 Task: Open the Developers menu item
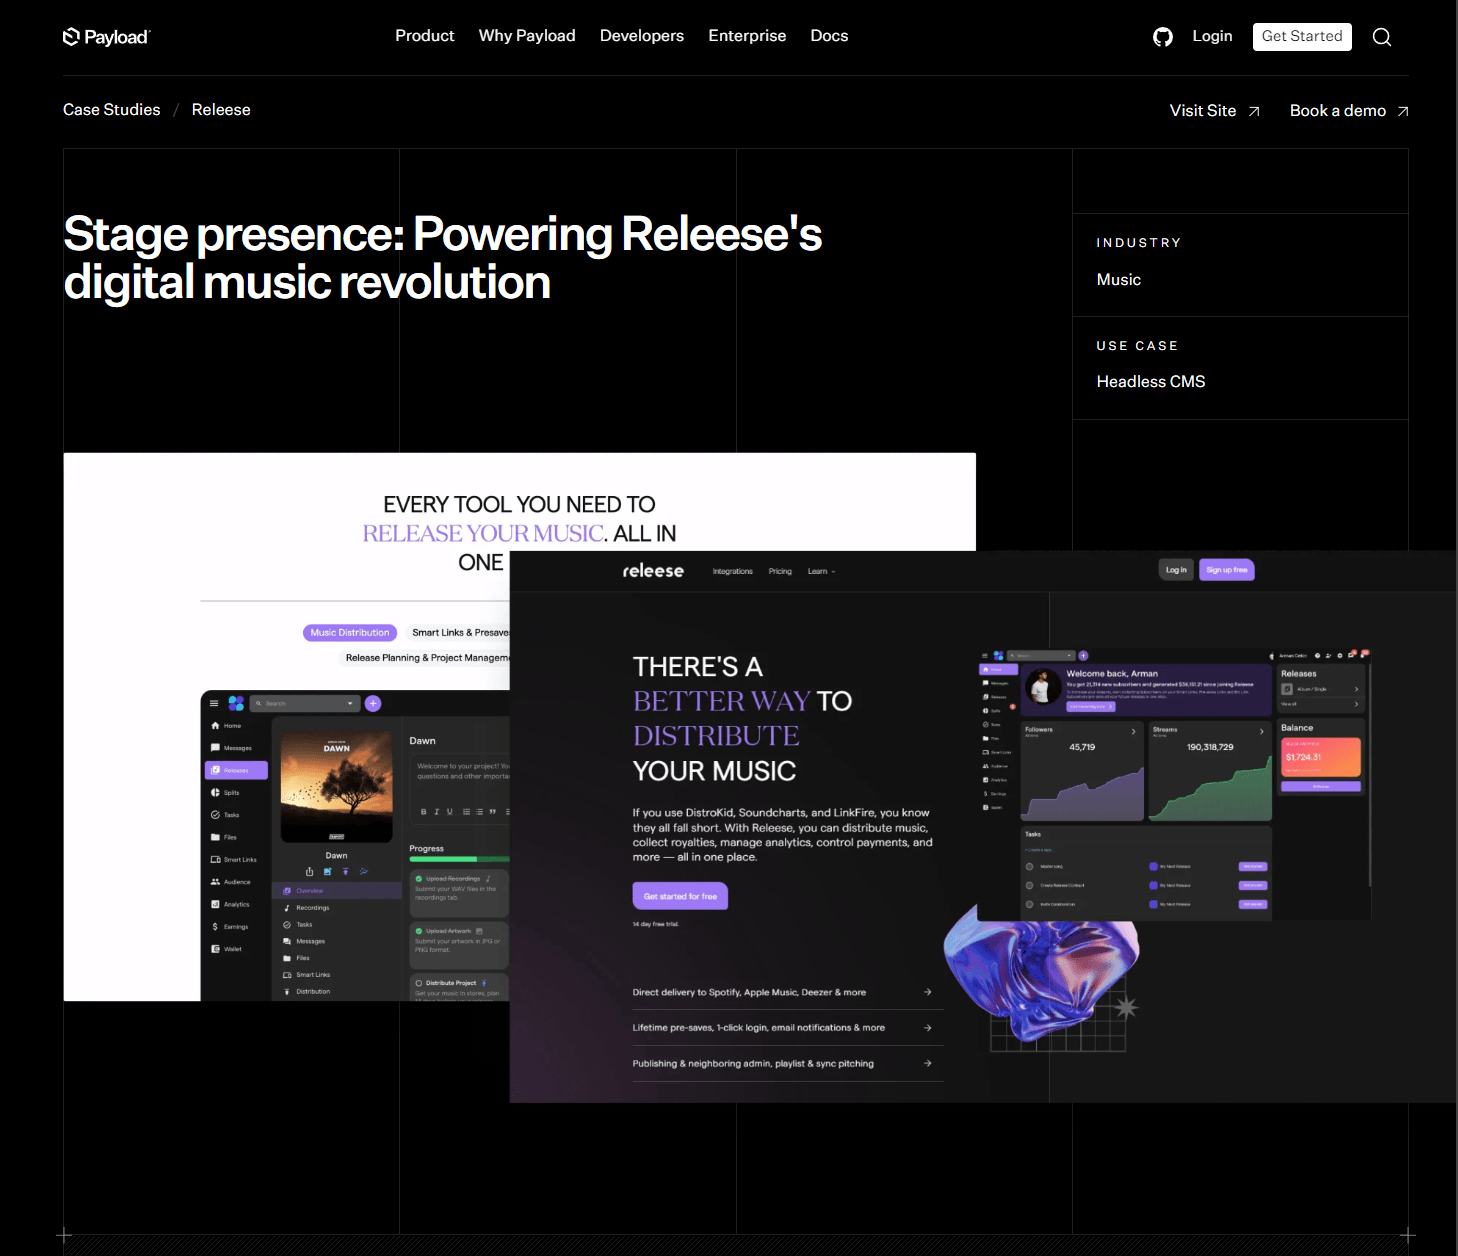[641, 35]
